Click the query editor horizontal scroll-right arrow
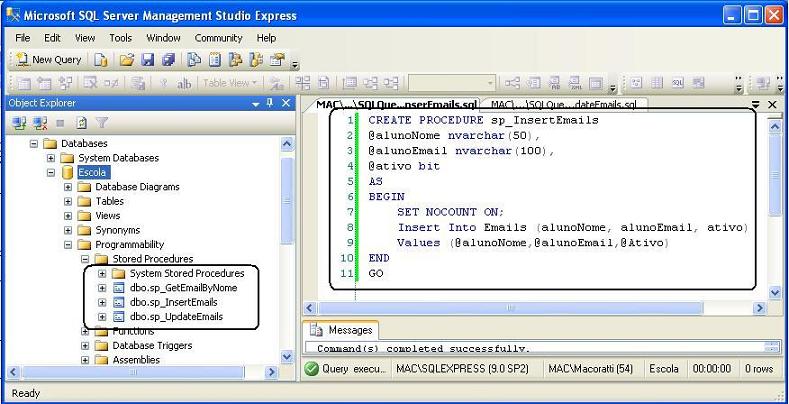The image size is (789, 404). (760, 308)
